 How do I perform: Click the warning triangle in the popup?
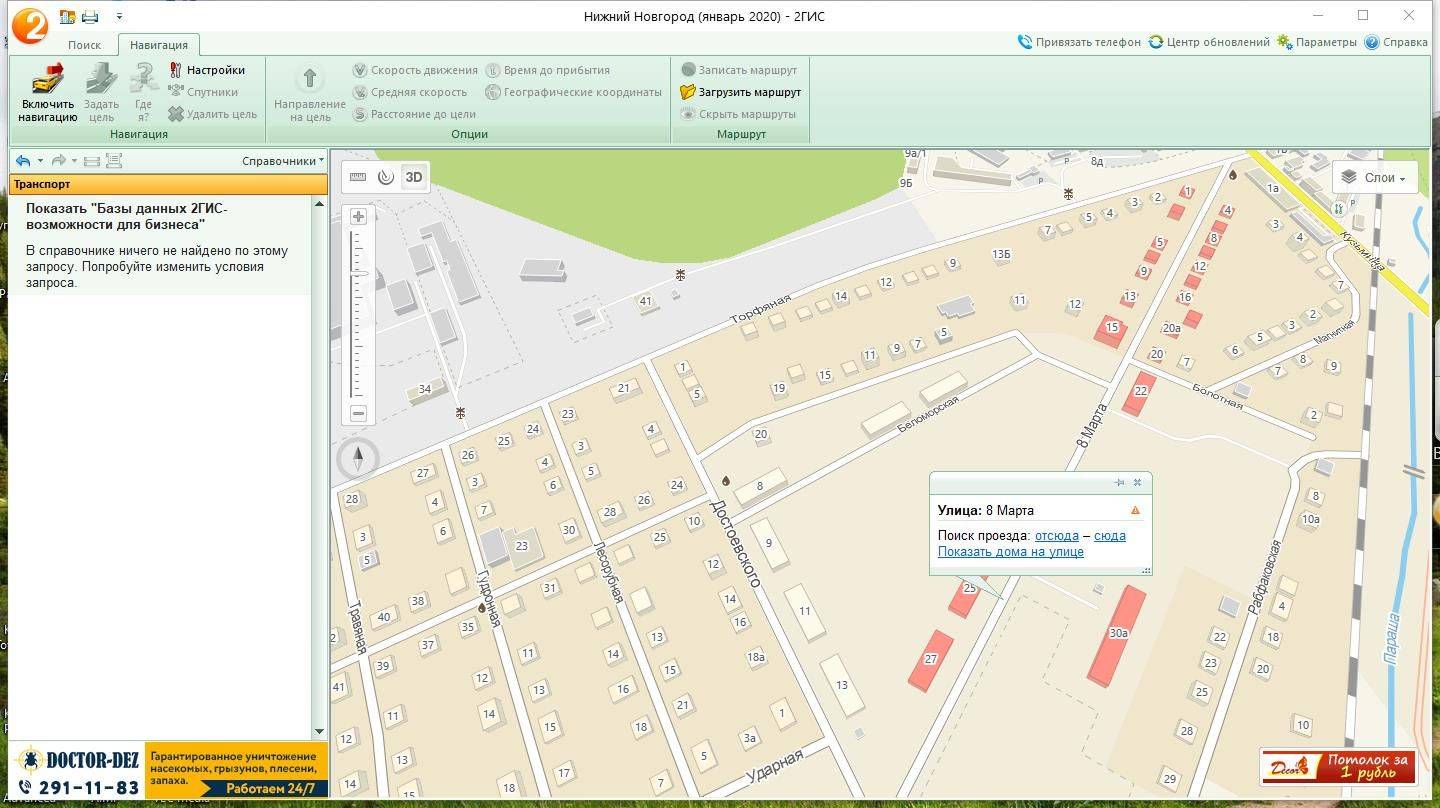(1135, 511)
